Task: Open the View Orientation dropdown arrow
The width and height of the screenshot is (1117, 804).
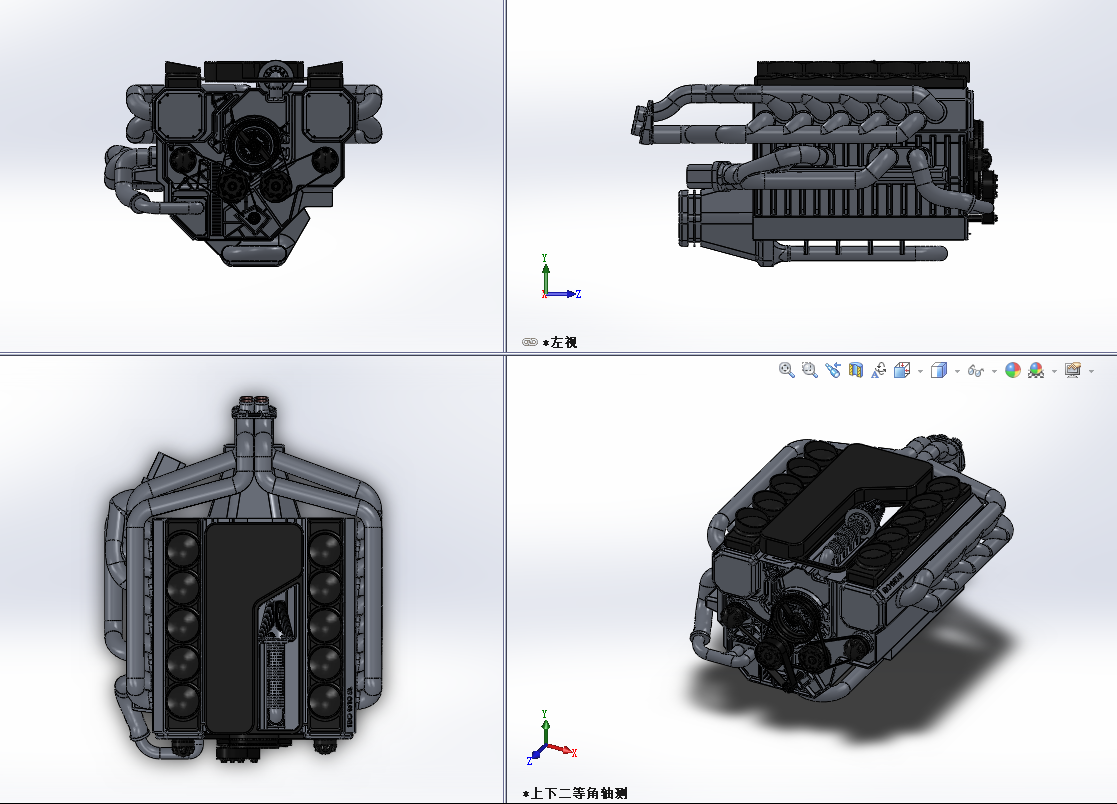Action: (x=920, y=371)
